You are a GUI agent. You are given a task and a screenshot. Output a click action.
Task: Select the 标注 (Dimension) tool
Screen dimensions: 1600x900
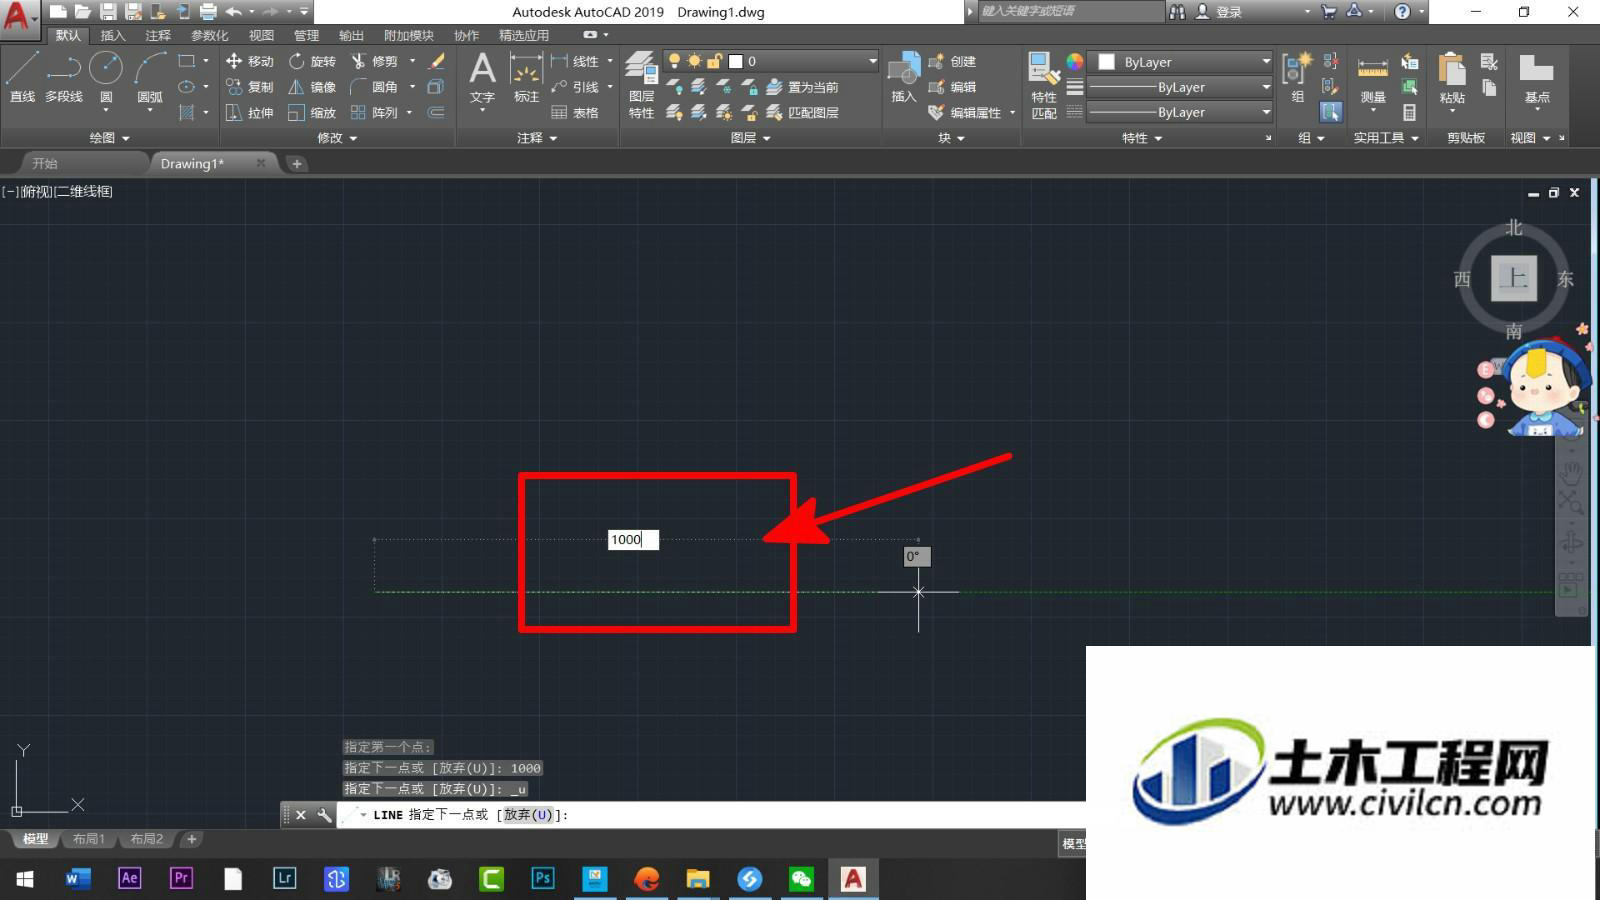click(x=526, y=78)
